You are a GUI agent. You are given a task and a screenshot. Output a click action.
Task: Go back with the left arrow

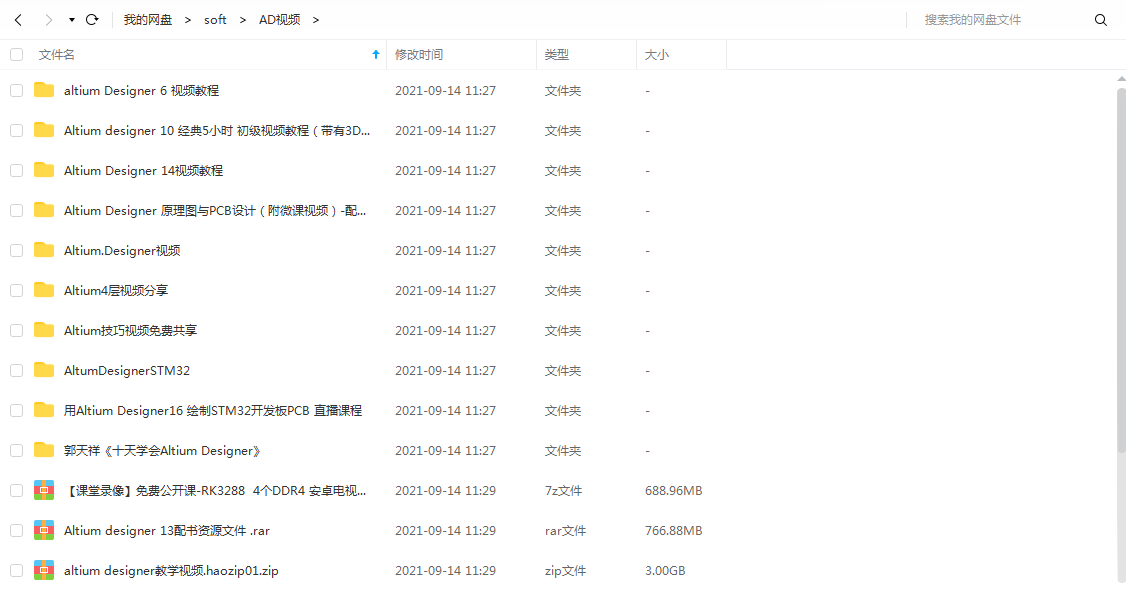(19, 20)
